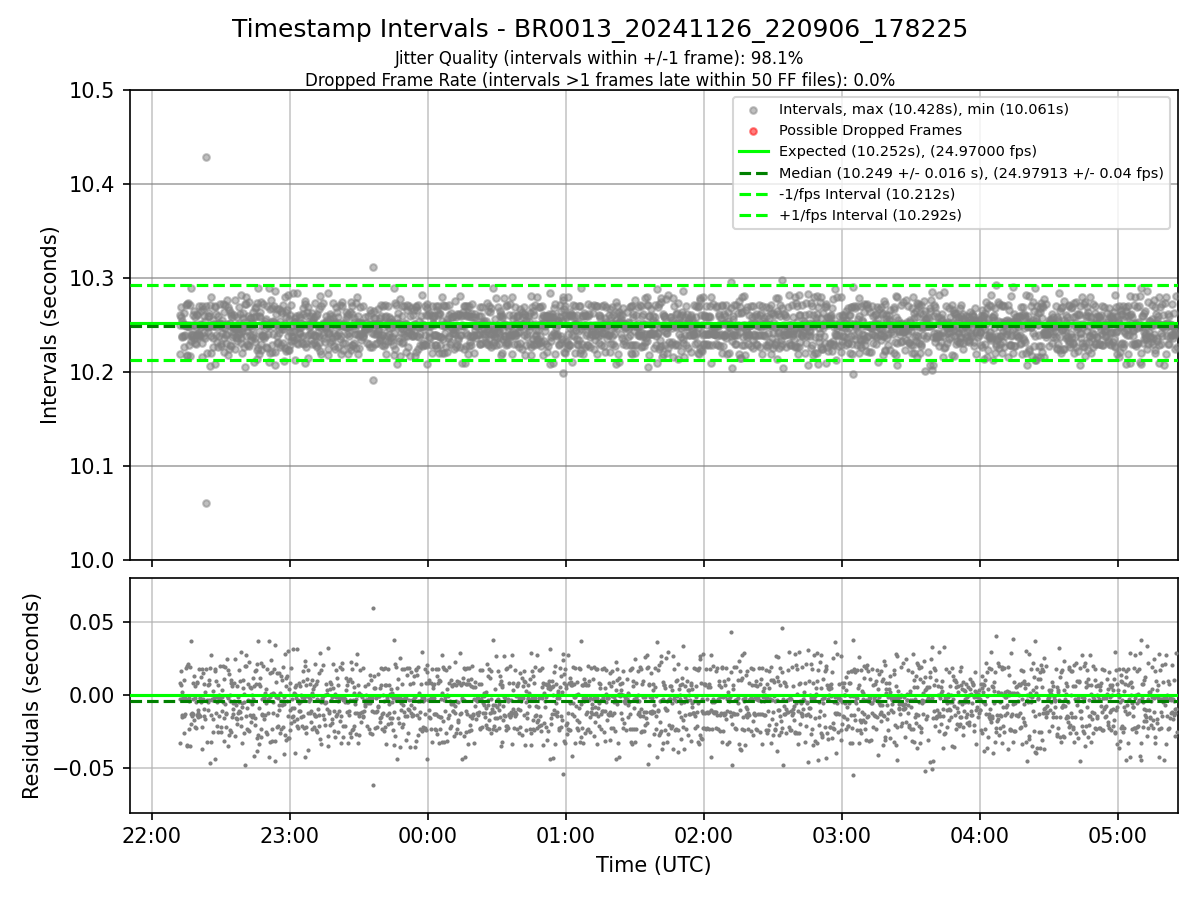Click the interval outlier point near 10.31 seconds

373,267
